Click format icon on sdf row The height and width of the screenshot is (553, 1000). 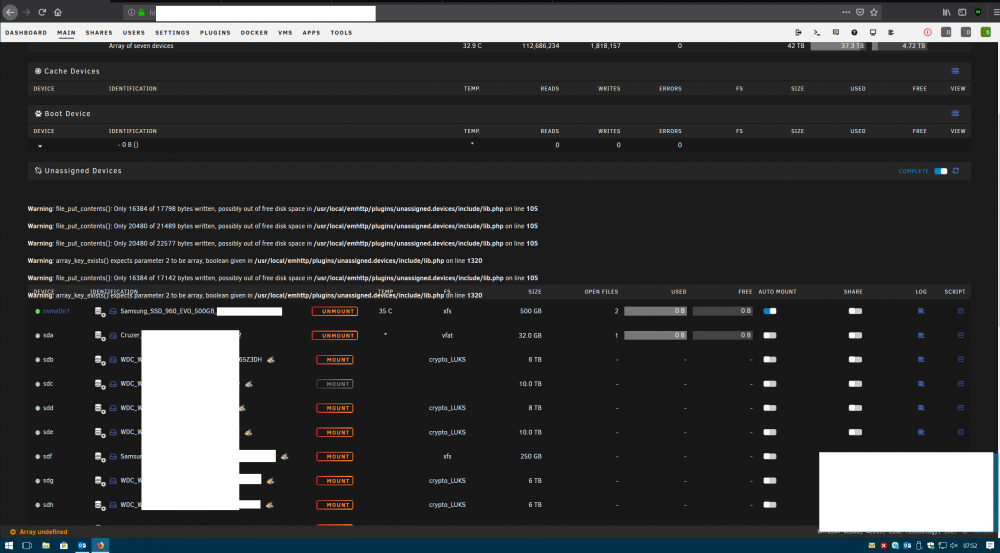pos(284,457)
